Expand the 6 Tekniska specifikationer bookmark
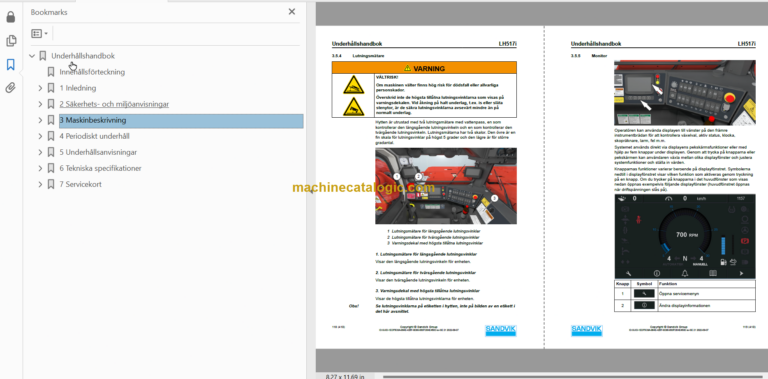The height and width of the screenshot is (379, 768). 40,168
